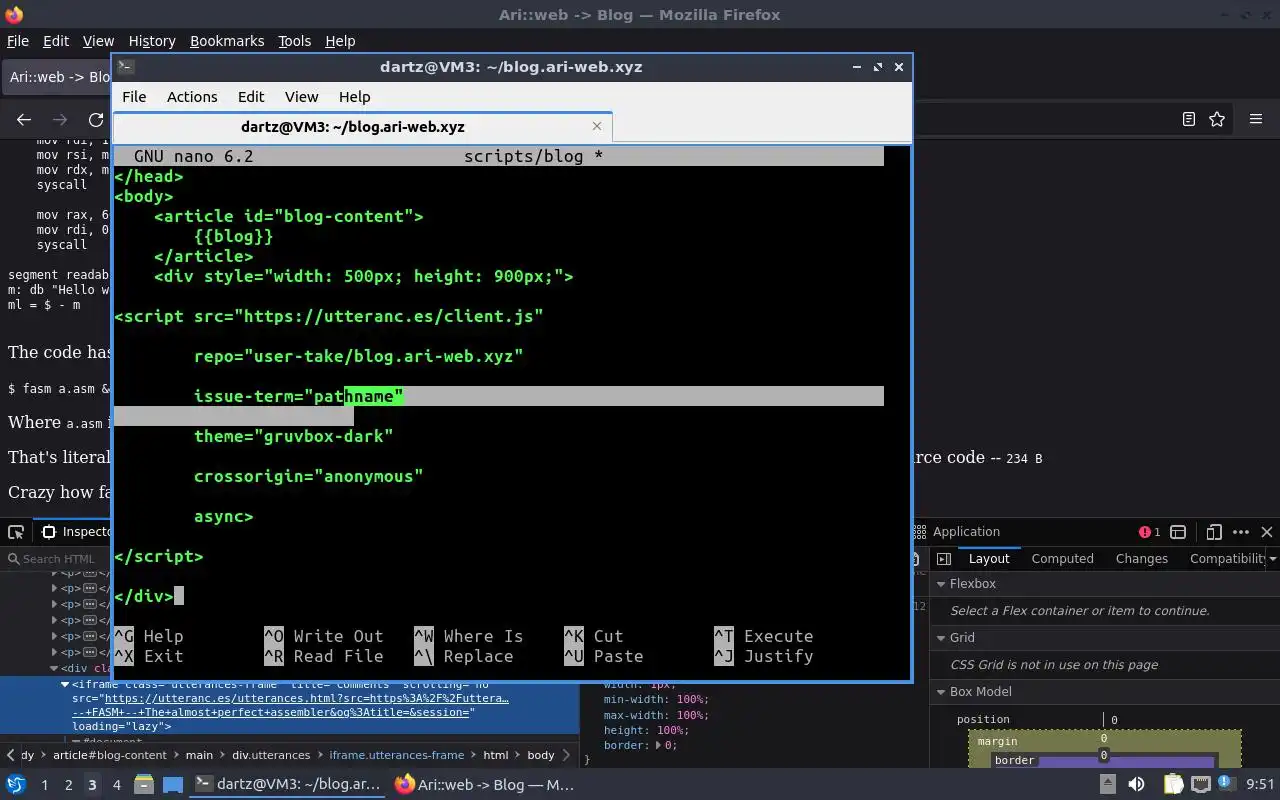Switch to the Changes tab
This screenshot has width=1280, height=800.
tap(1141, 559)
